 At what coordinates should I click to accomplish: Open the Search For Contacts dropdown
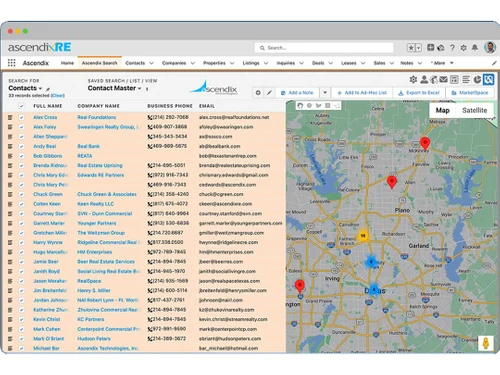tap(25, 88)
